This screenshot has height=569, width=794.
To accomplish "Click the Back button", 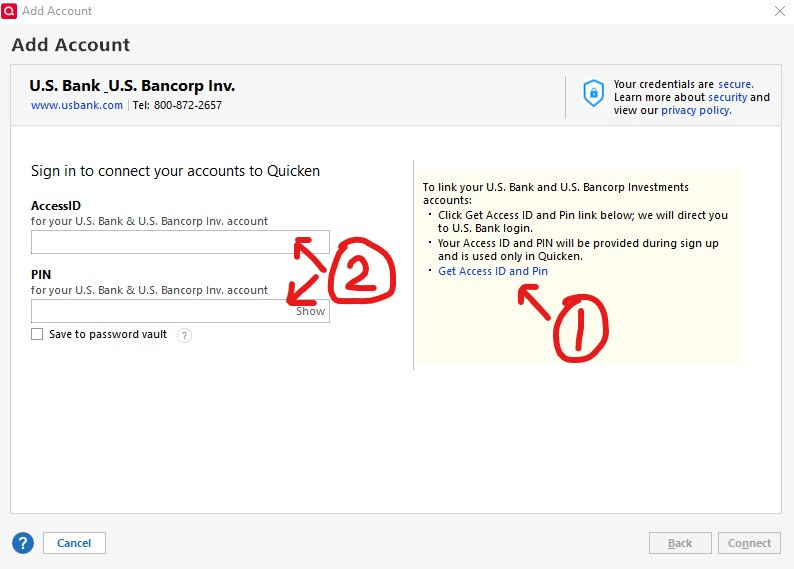I will [x=680, y=543].
